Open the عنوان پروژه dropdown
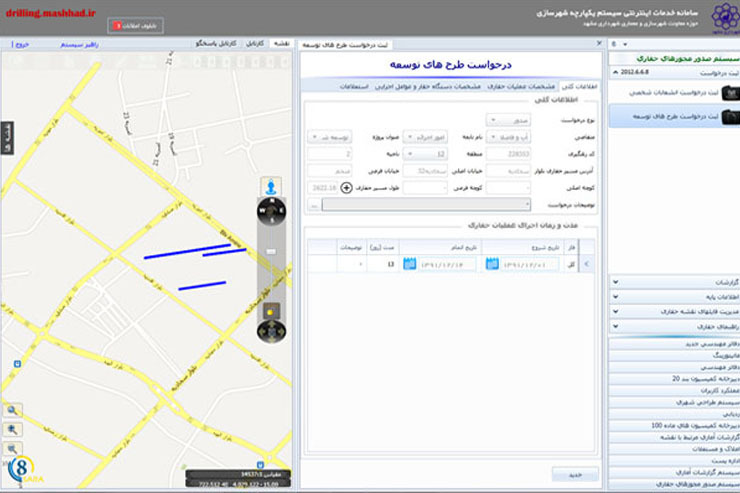The image size is (740, 493). click(x=329, y=137)
